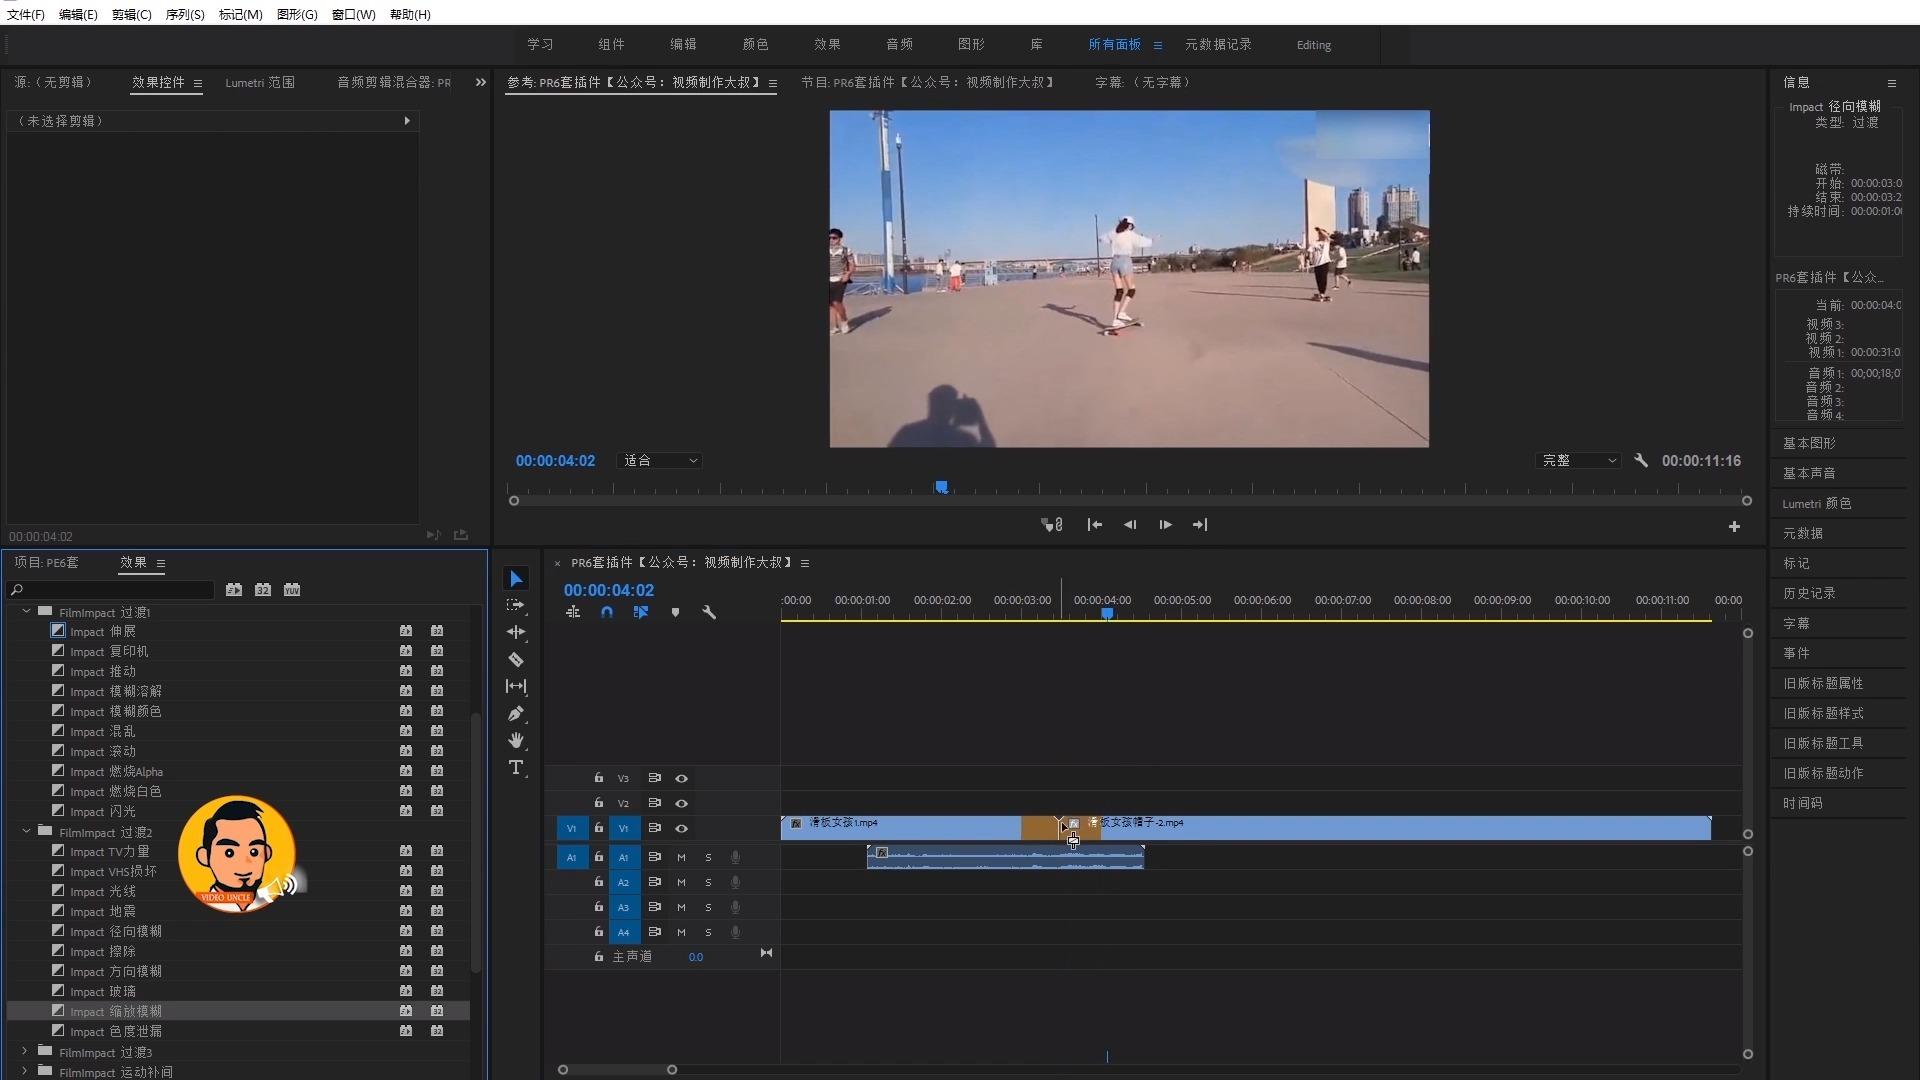
Task: Step back one frame
Action: (1130, 524)
